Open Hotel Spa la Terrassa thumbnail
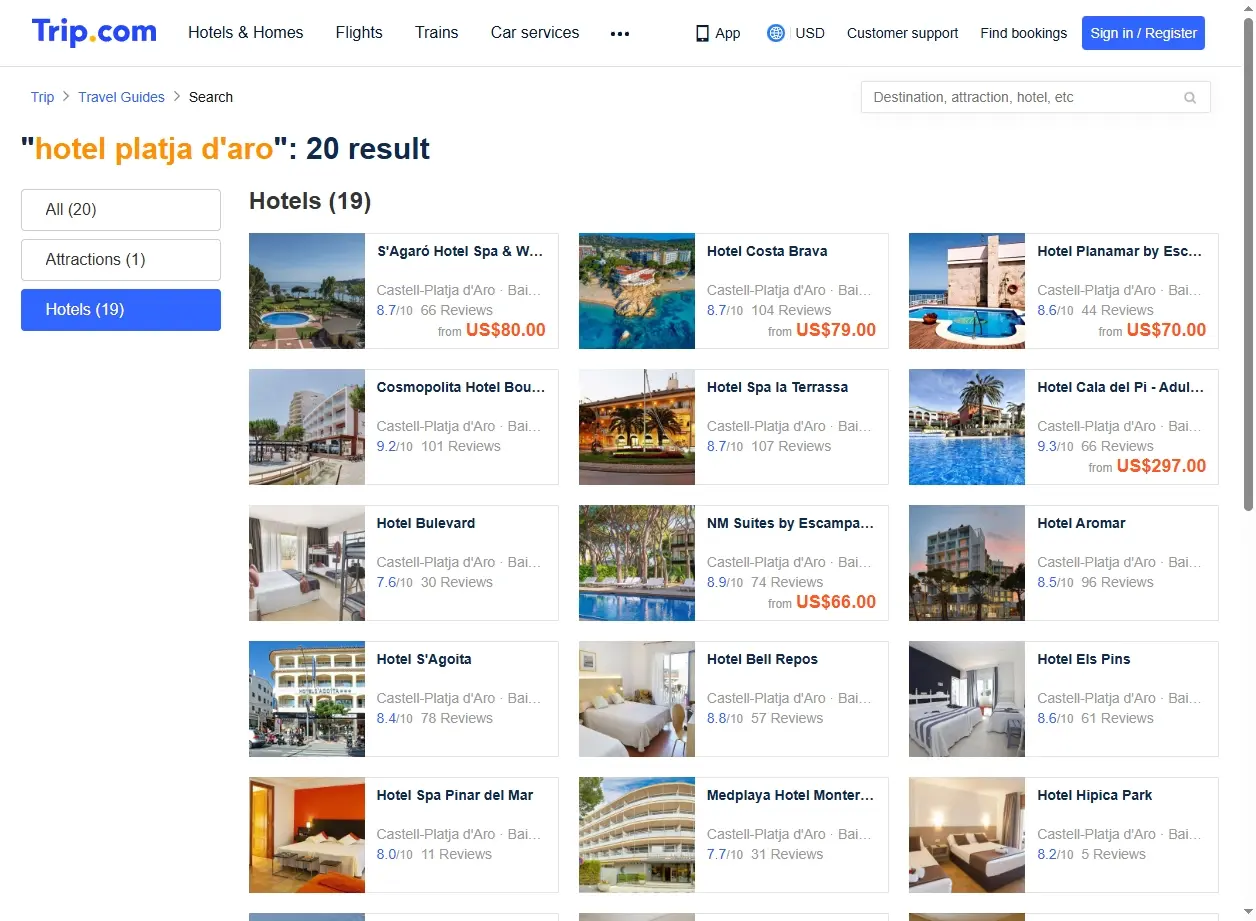This screenshot has height=921, width=1256. pos(637,427)
